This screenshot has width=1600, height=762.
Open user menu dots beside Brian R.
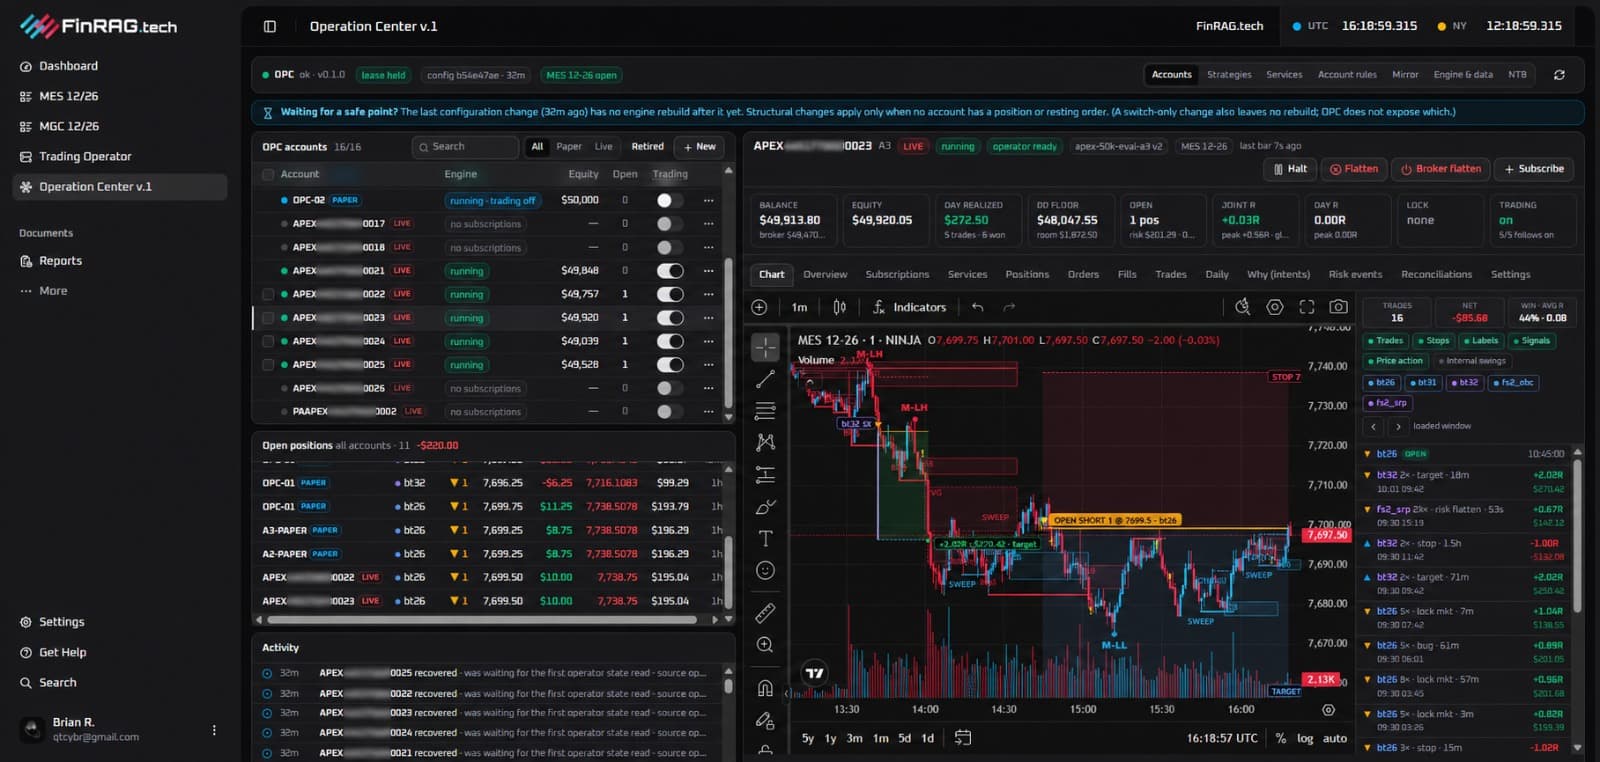tap(214, 731)
